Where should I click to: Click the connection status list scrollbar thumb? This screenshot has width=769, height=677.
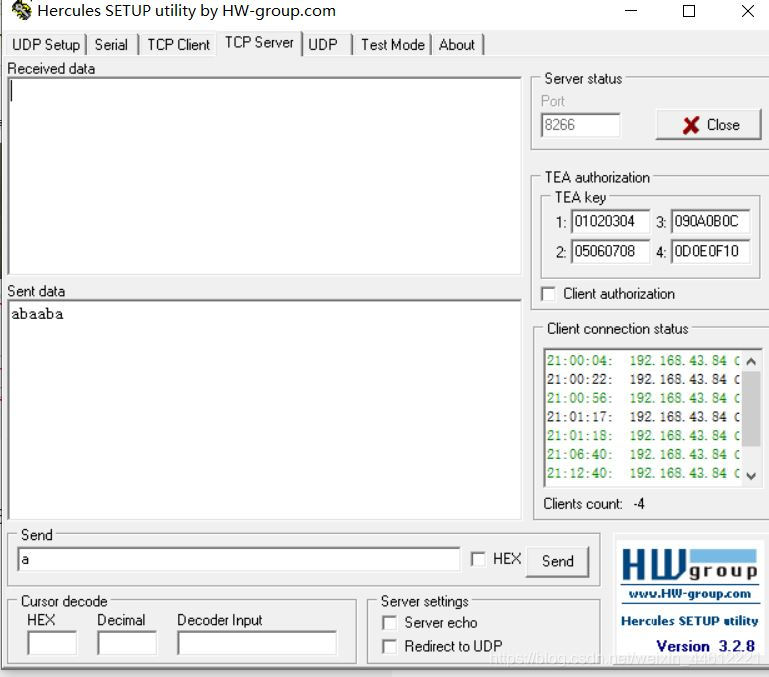pos(751,409)
